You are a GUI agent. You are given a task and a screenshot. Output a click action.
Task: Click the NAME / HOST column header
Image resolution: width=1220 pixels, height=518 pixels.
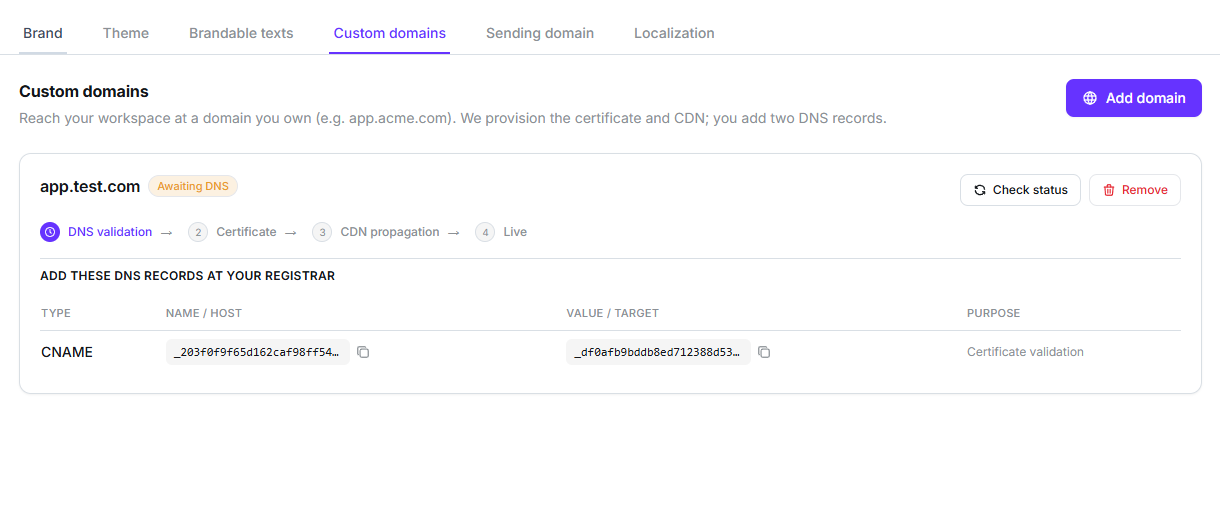pyautogui.click(x=204, y=313)
